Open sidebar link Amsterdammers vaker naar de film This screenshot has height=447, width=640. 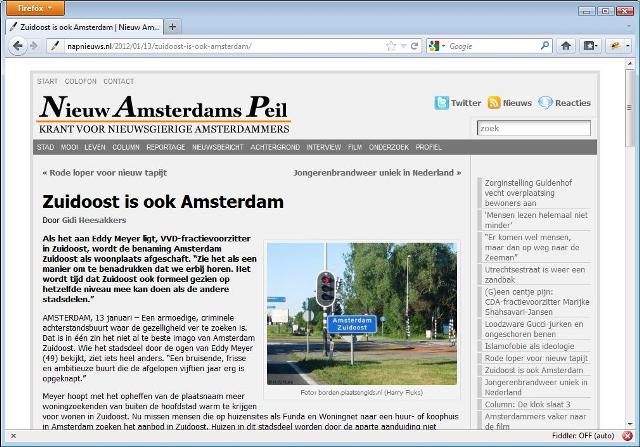pyautogui.click(x=535, y=421)
